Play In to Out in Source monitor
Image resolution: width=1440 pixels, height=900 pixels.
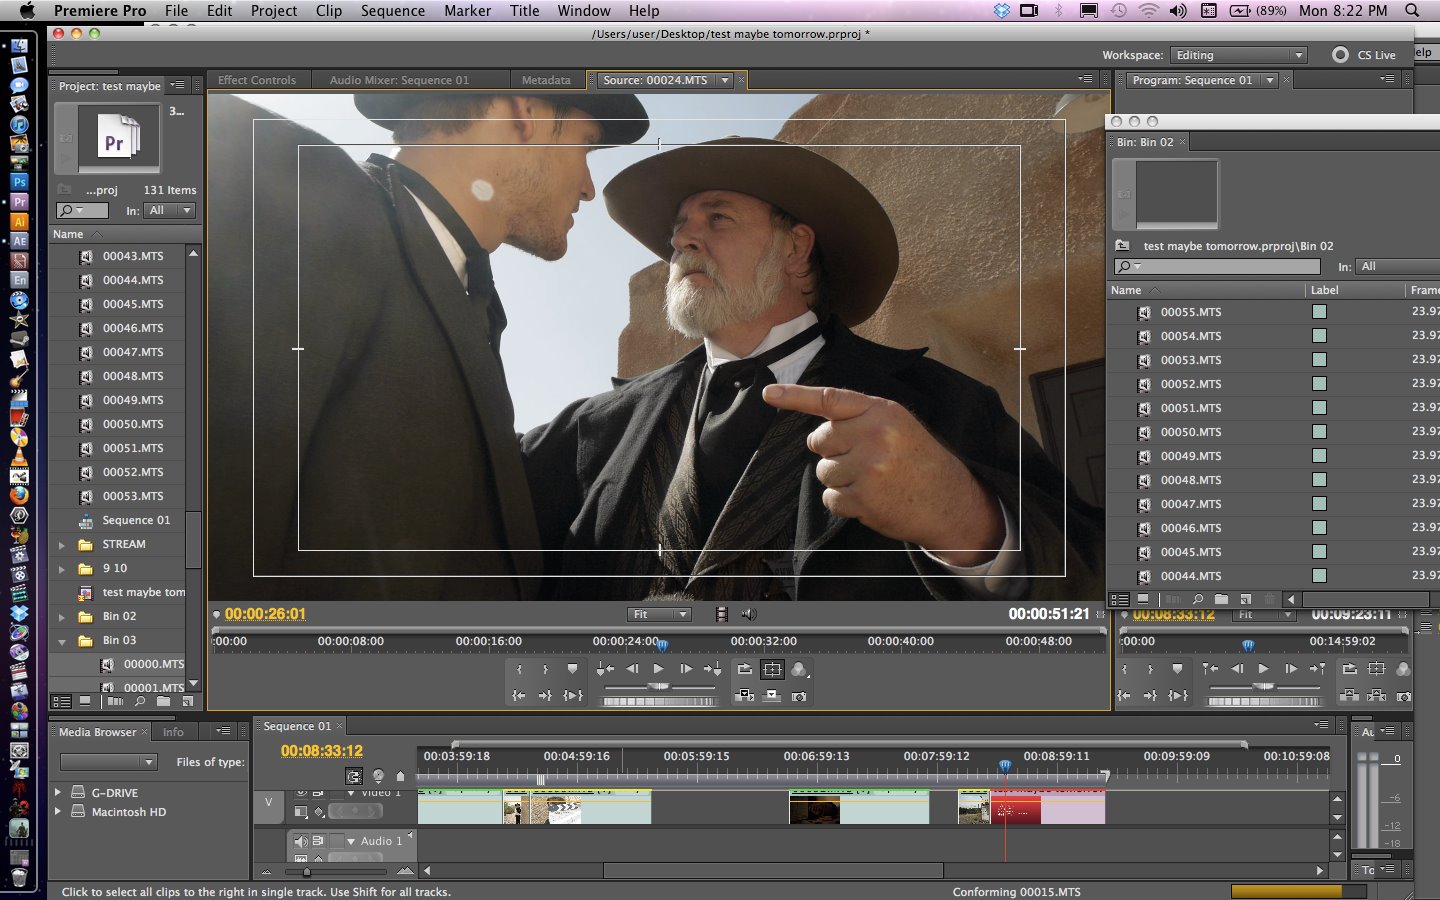point(573,695)
